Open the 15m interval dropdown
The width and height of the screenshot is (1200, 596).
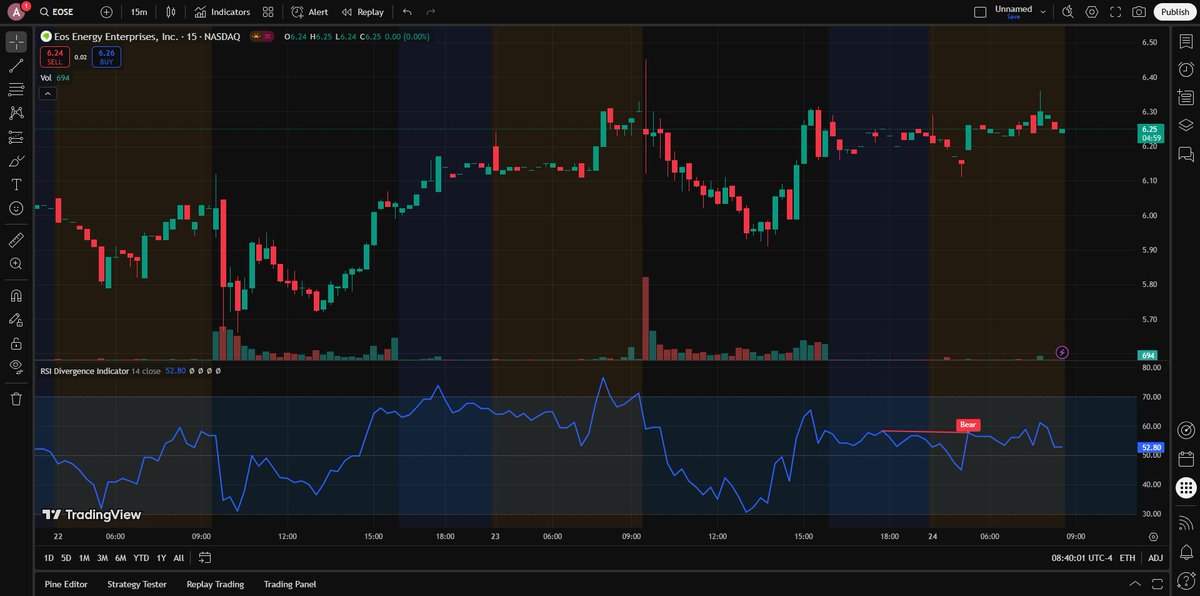tap(139, 12)
